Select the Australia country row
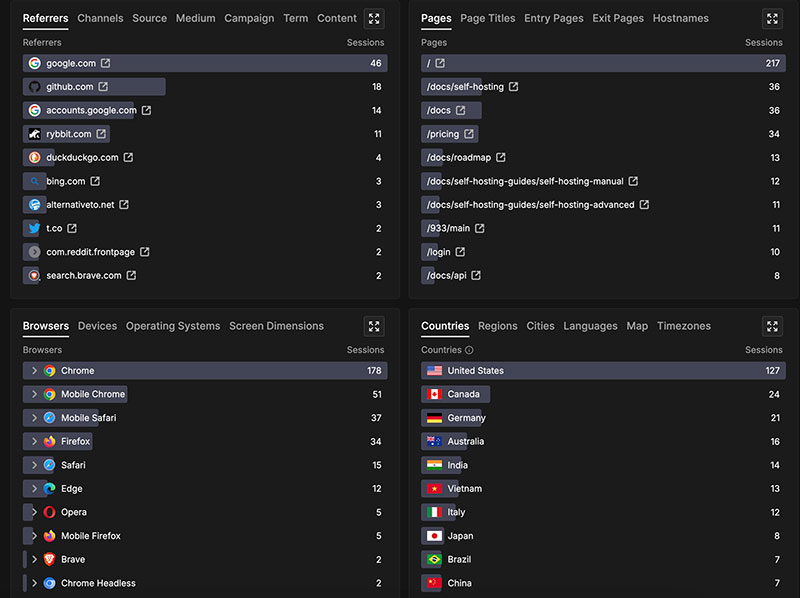 point(603,441)
